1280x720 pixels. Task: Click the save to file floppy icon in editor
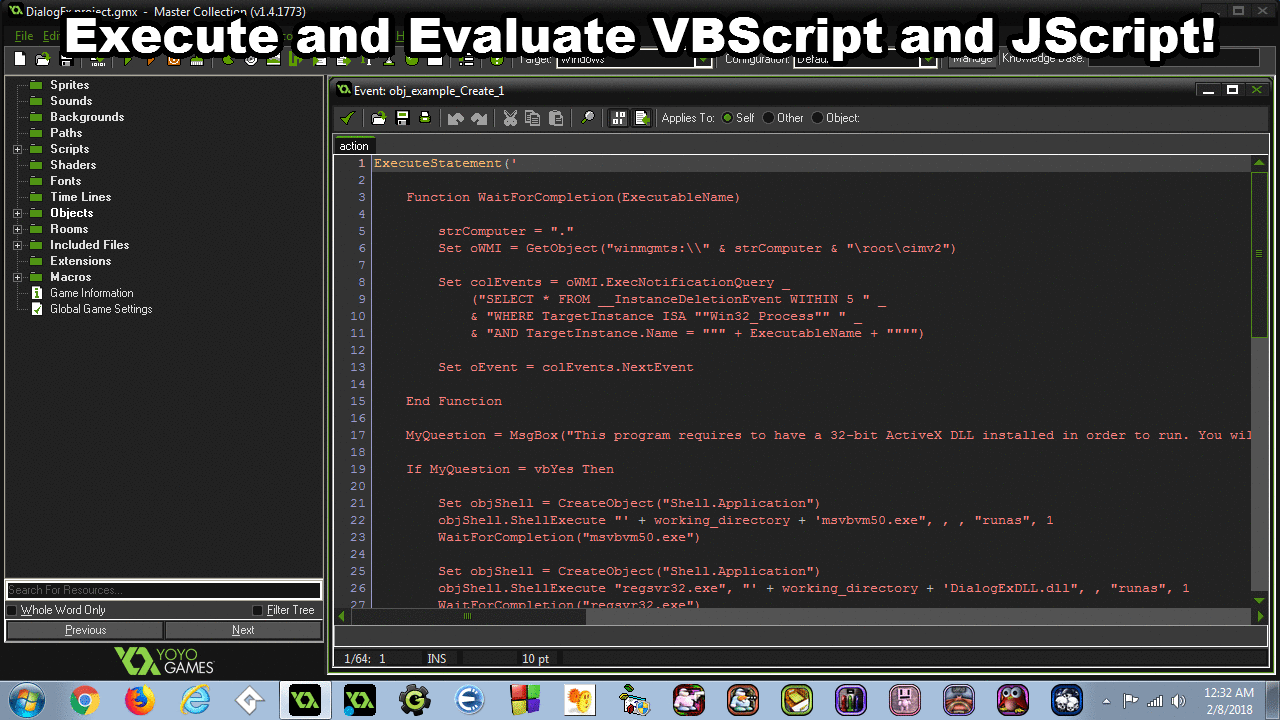(403, 118)
